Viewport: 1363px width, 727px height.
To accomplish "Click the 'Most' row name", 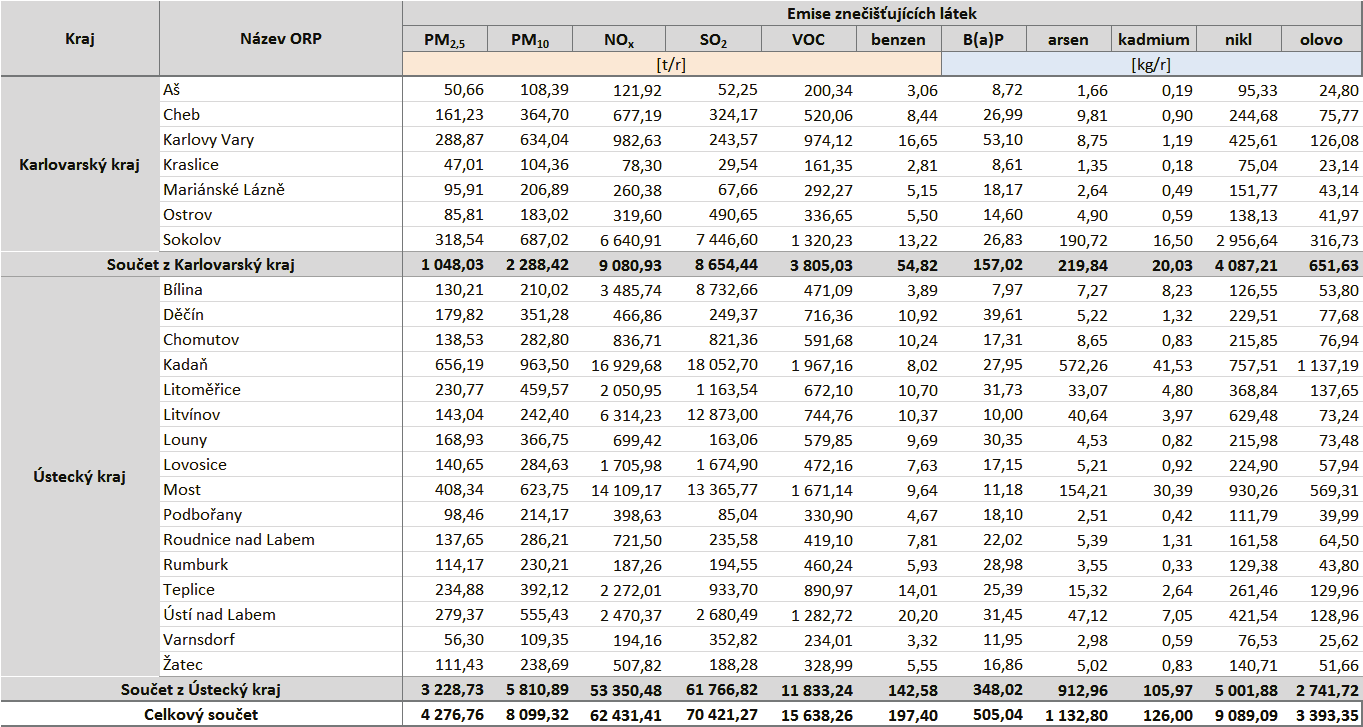I will 181,490.
